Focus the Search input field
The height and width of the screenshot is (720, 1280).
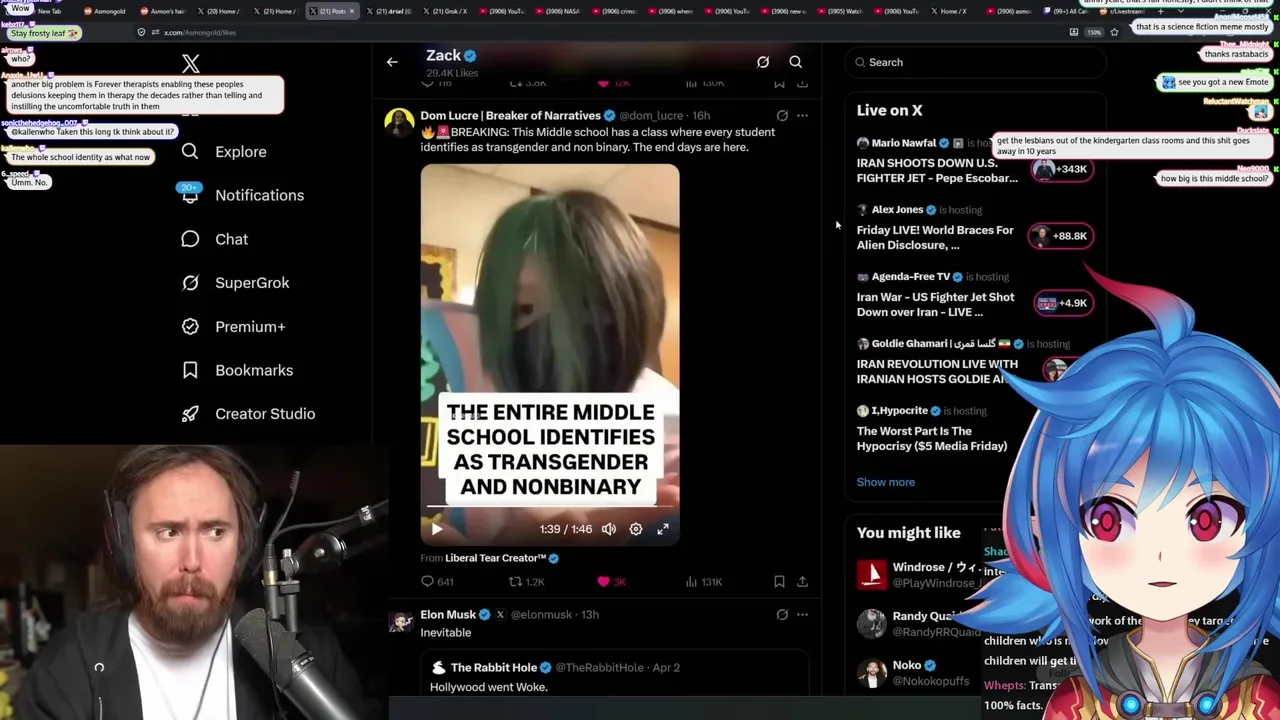click(975, 62)
